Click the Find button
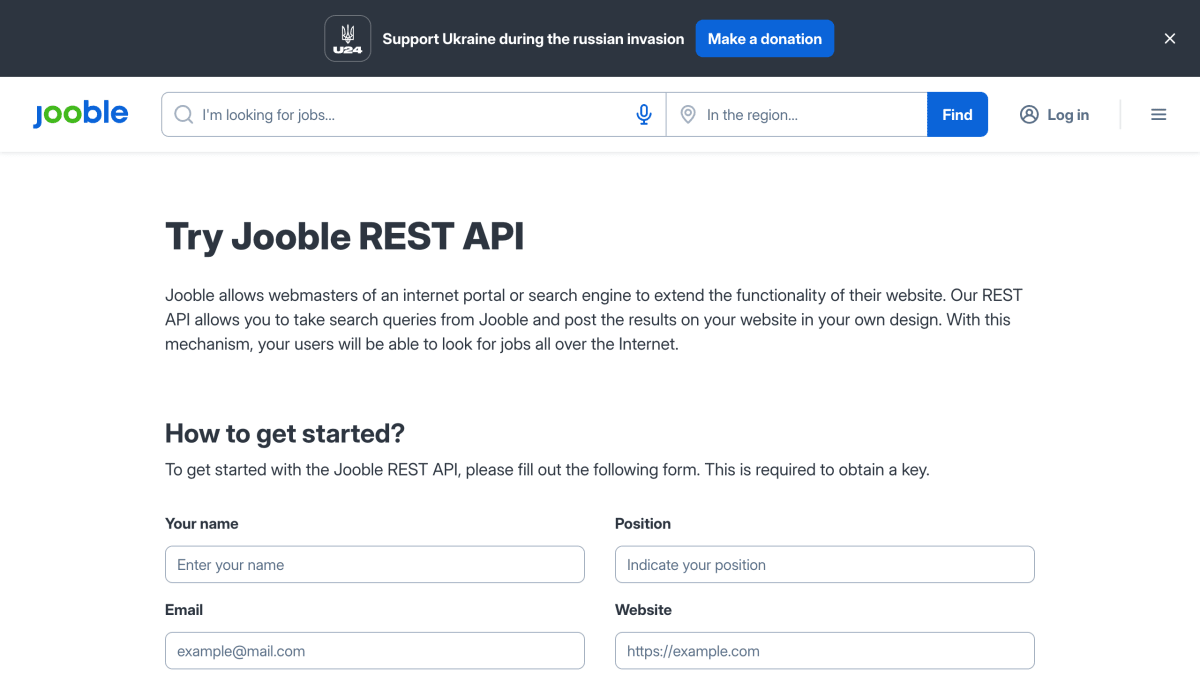 pyautogui.click(x=957, y=115)
